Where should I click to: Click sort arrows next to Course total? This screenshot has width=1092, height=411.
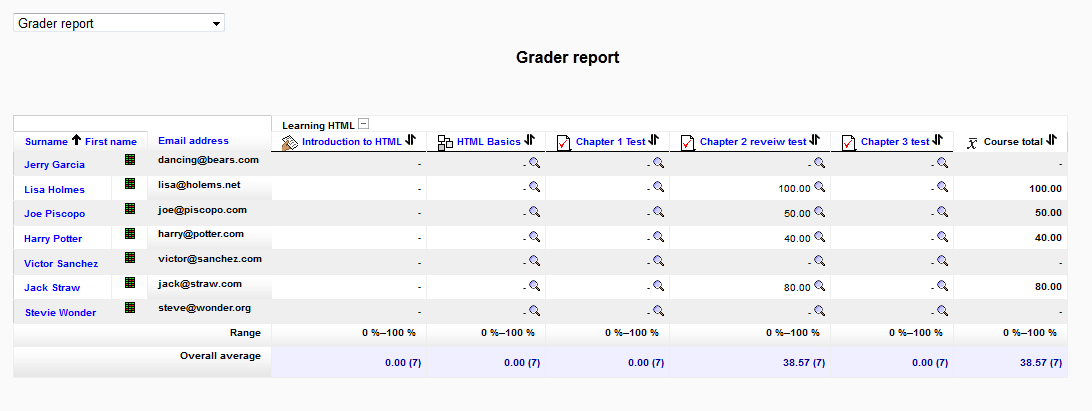[x=1051, y=141]
